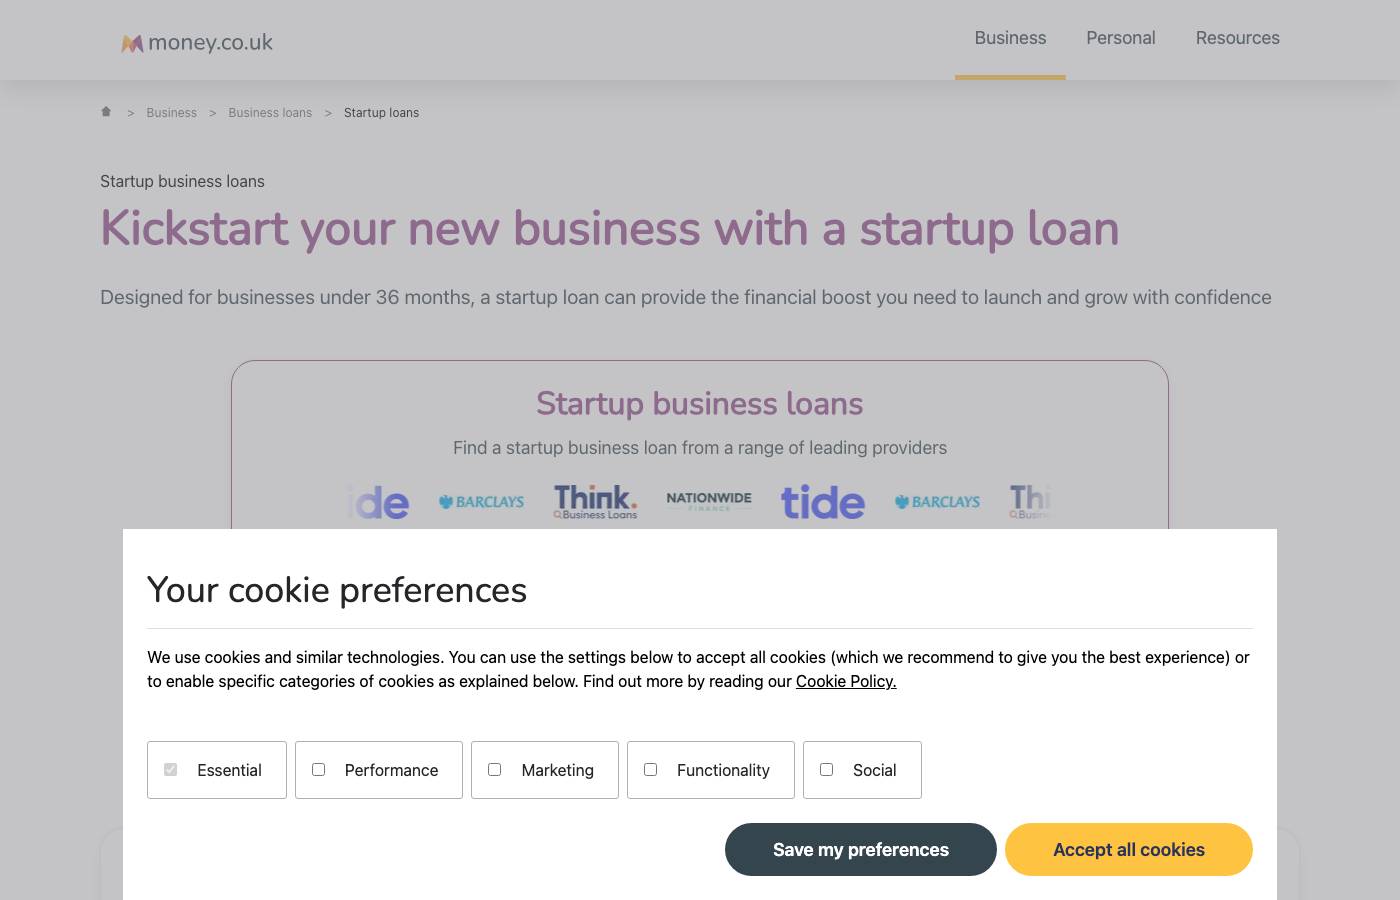Toggle the Social cookies checkbox
The height and width of the screenshot is (900, 1400).
[826, 769]
